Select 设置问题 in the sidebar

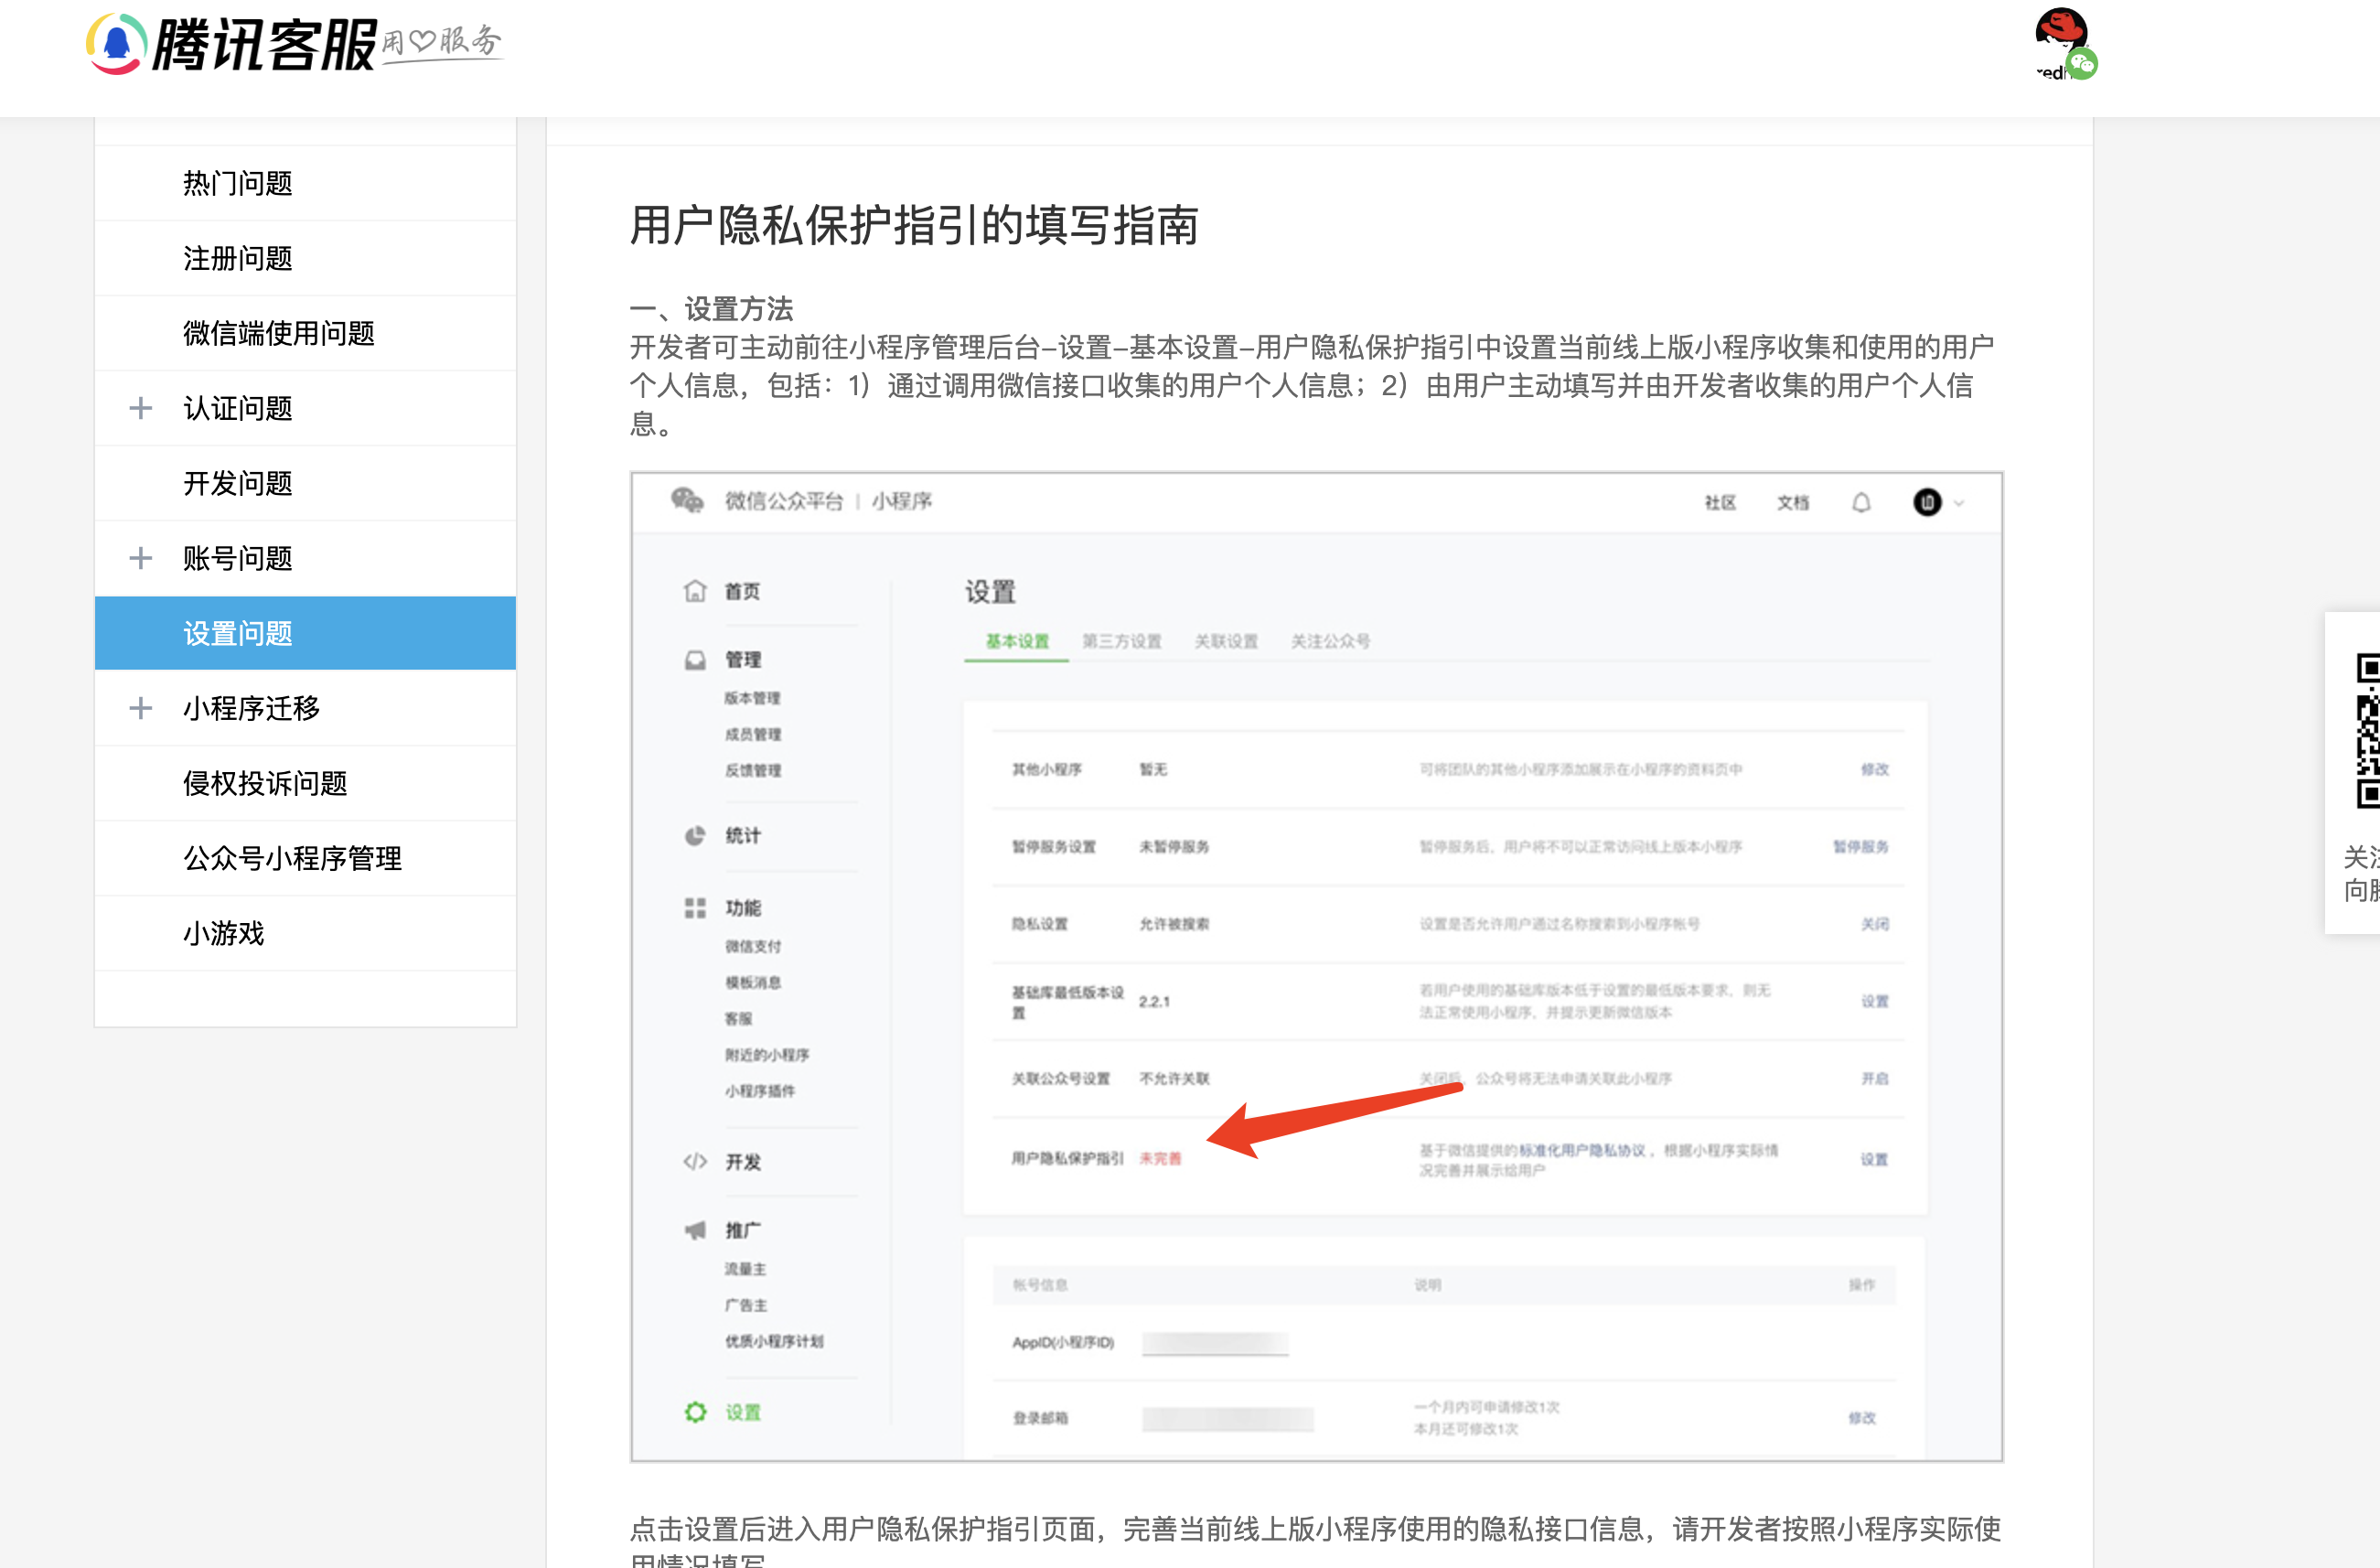coord(238,633)
